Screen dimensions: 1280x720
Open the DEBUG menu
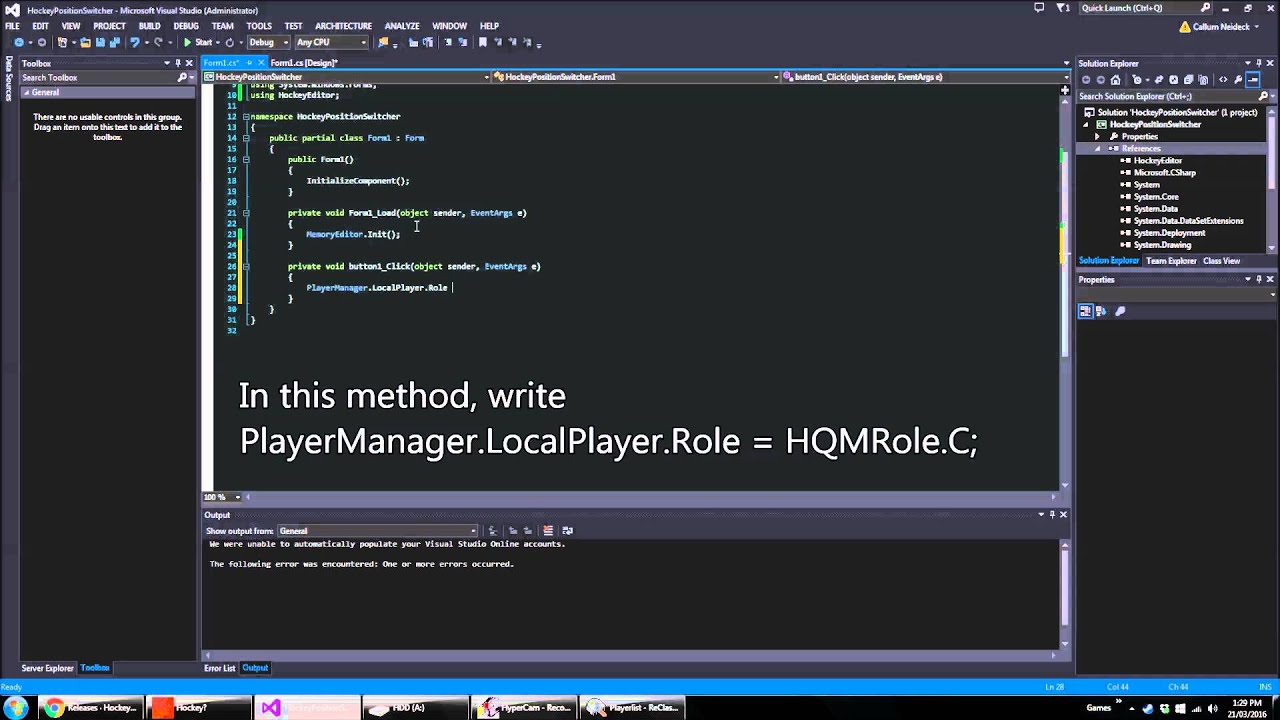186,26
